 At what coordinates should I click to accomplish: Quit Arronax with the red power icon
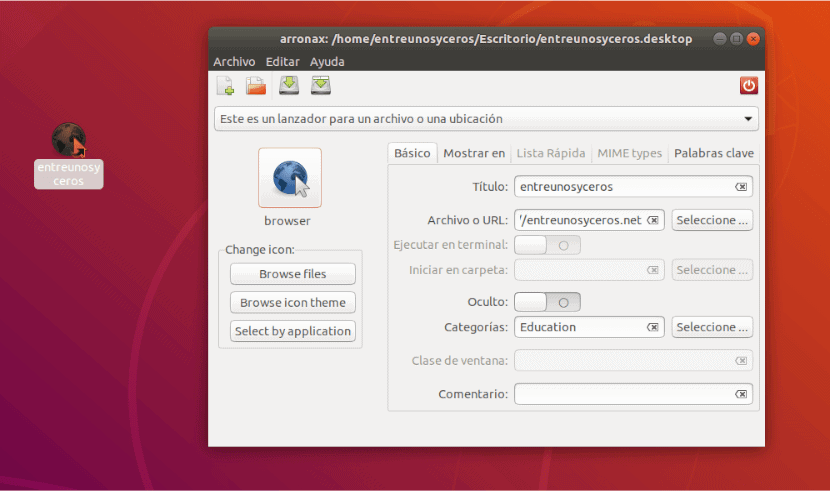748,85
